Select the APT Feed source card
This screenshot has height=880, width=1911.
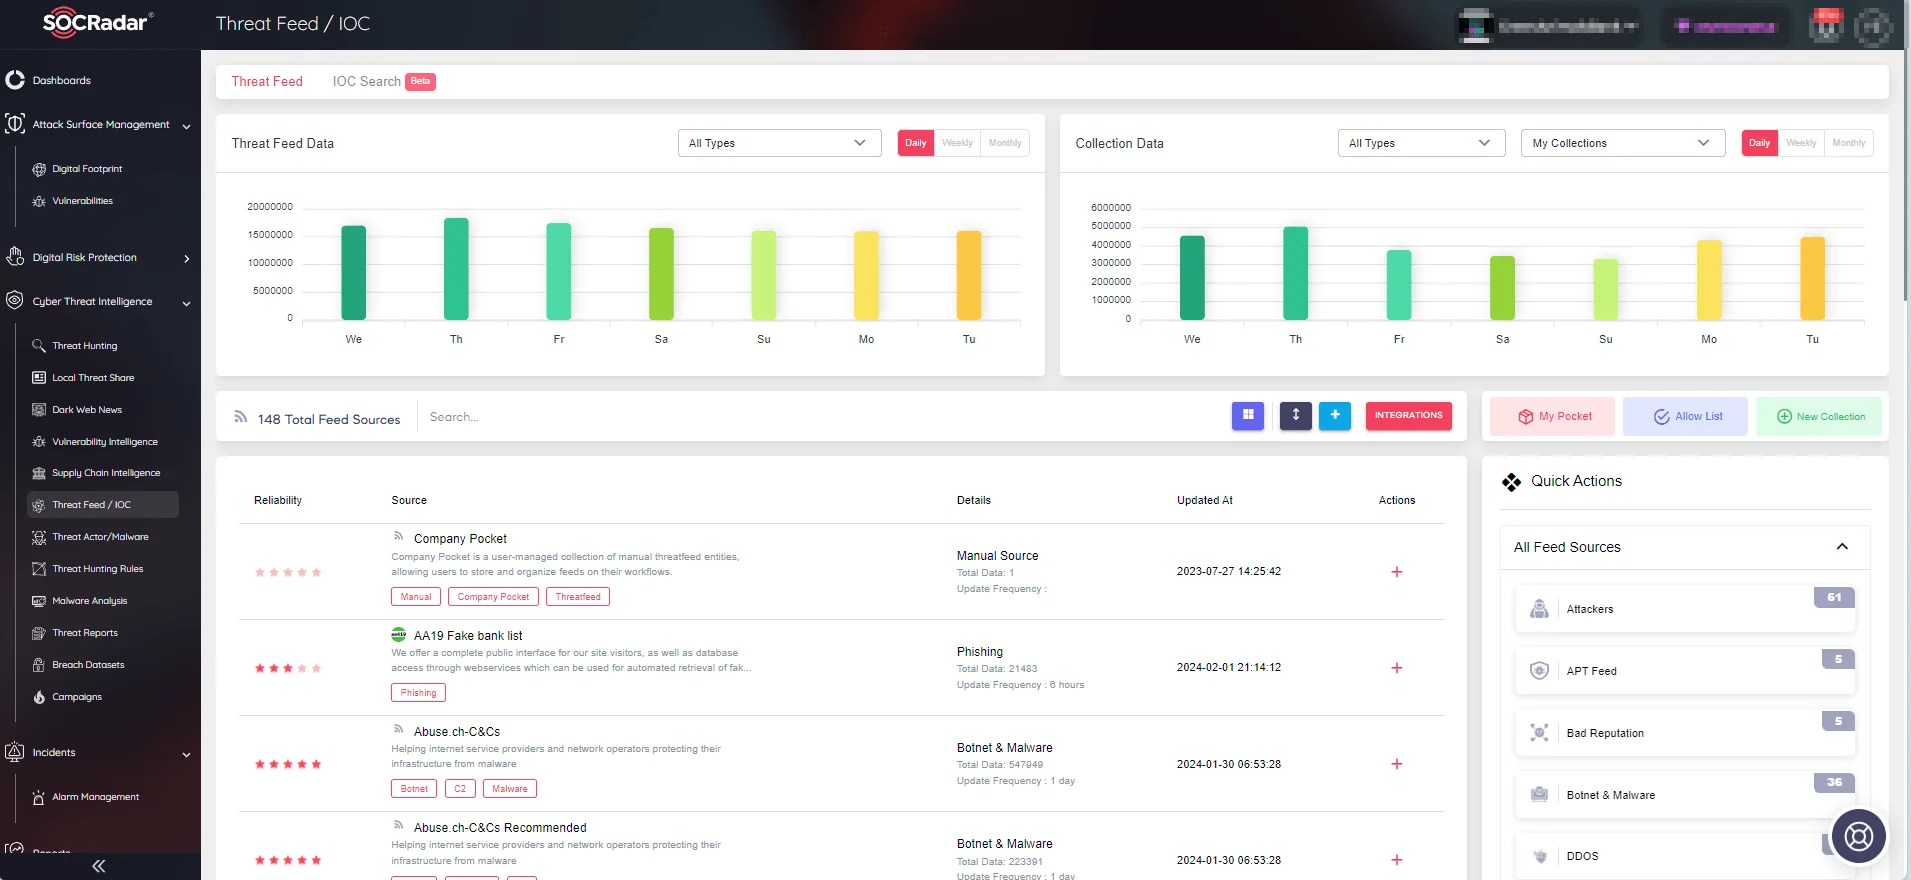tap(1685, 671)
